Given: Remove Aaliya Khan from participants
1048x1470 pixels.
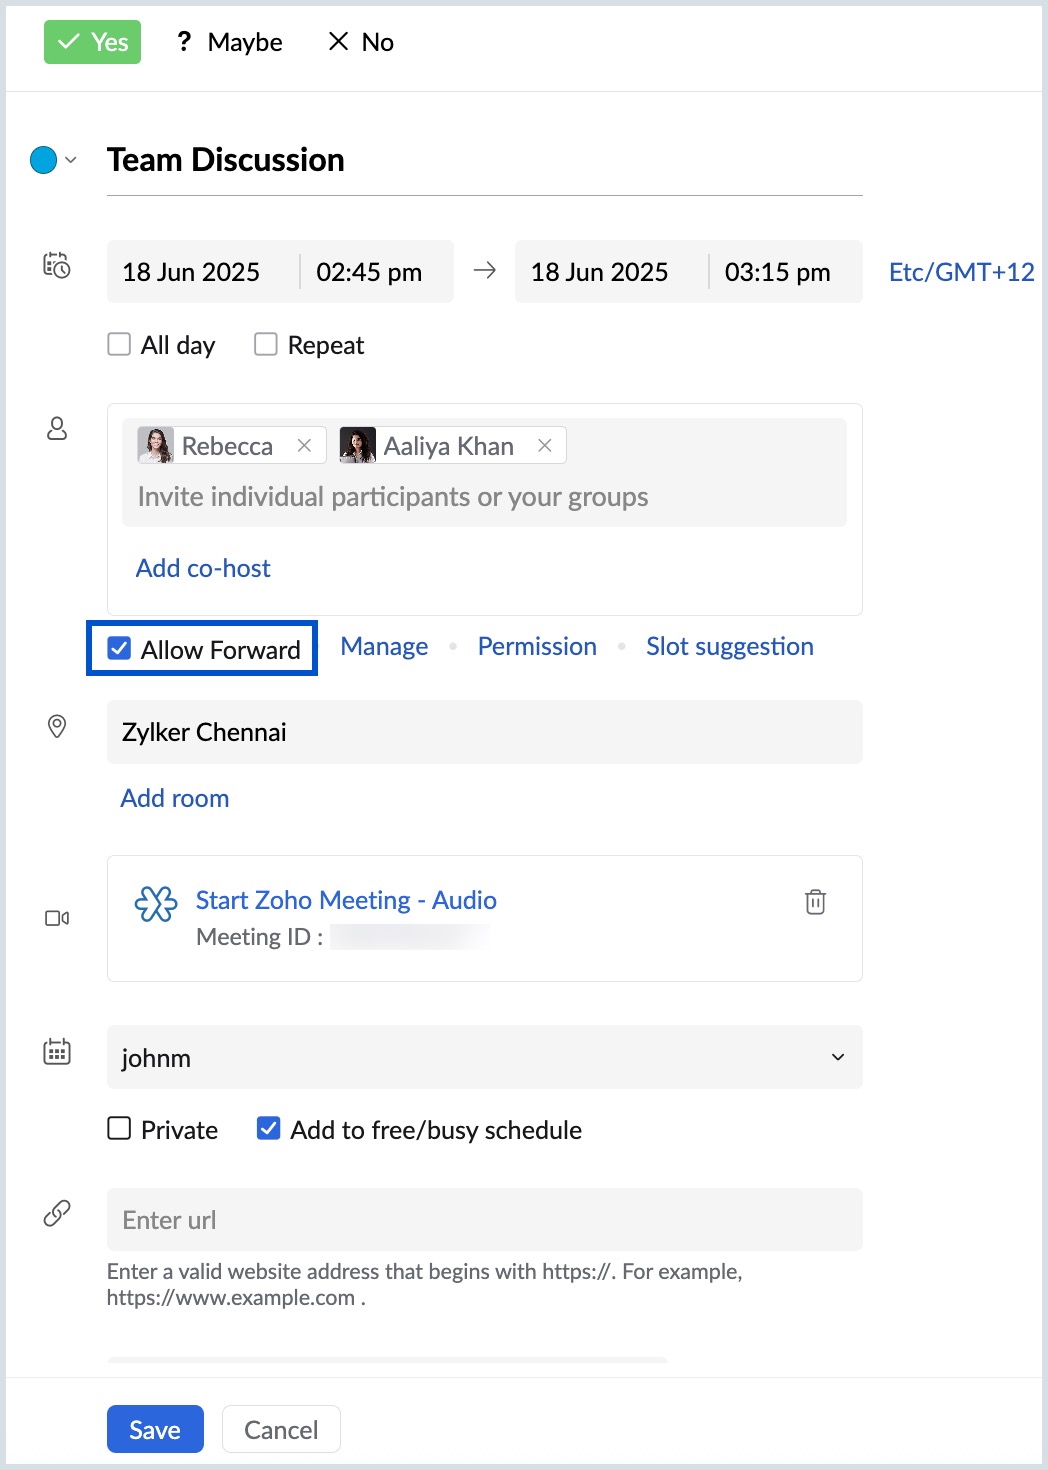Looking at the screenshot, I should pos(545,446).
